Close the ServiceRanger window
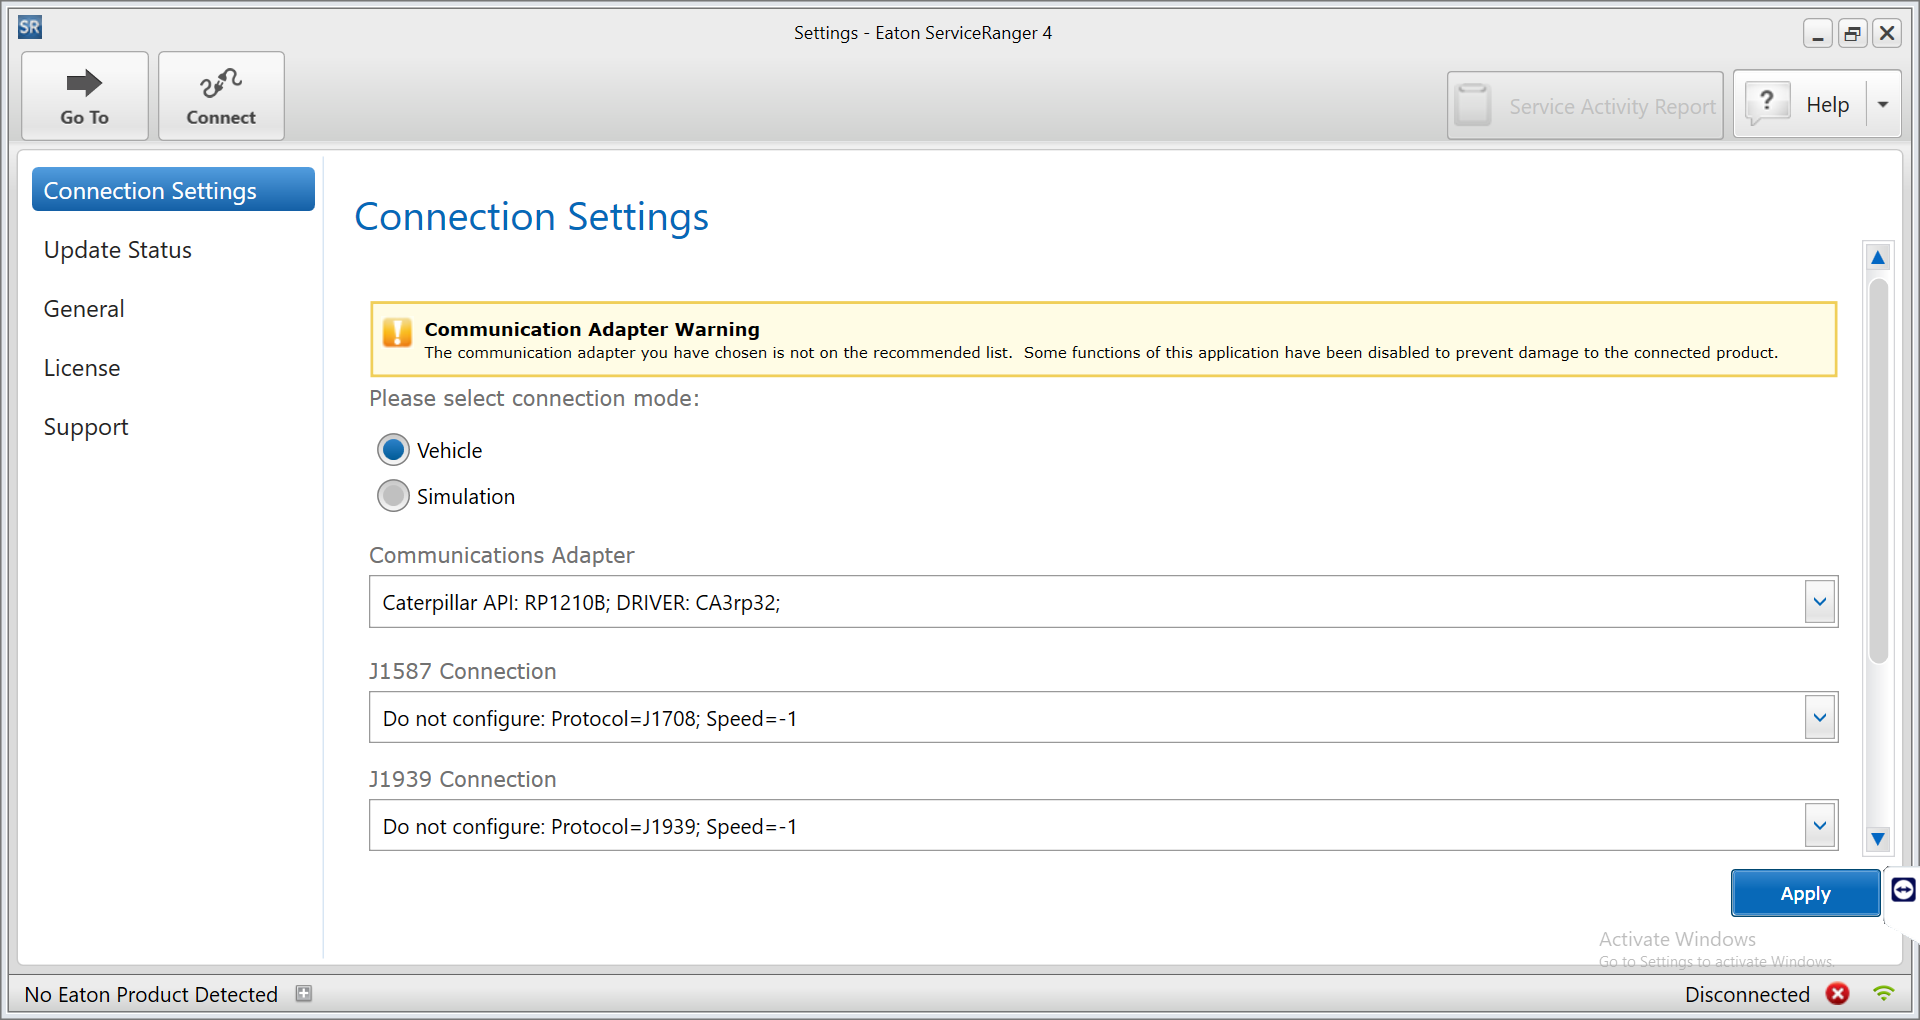This screenshot has width=1920, height=1020. [x=1887, y=33]
